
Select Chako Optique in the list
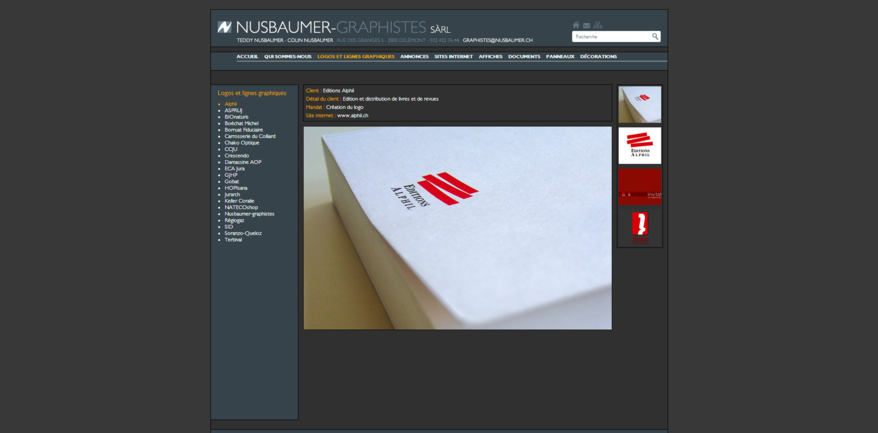[x=242, y=143]
